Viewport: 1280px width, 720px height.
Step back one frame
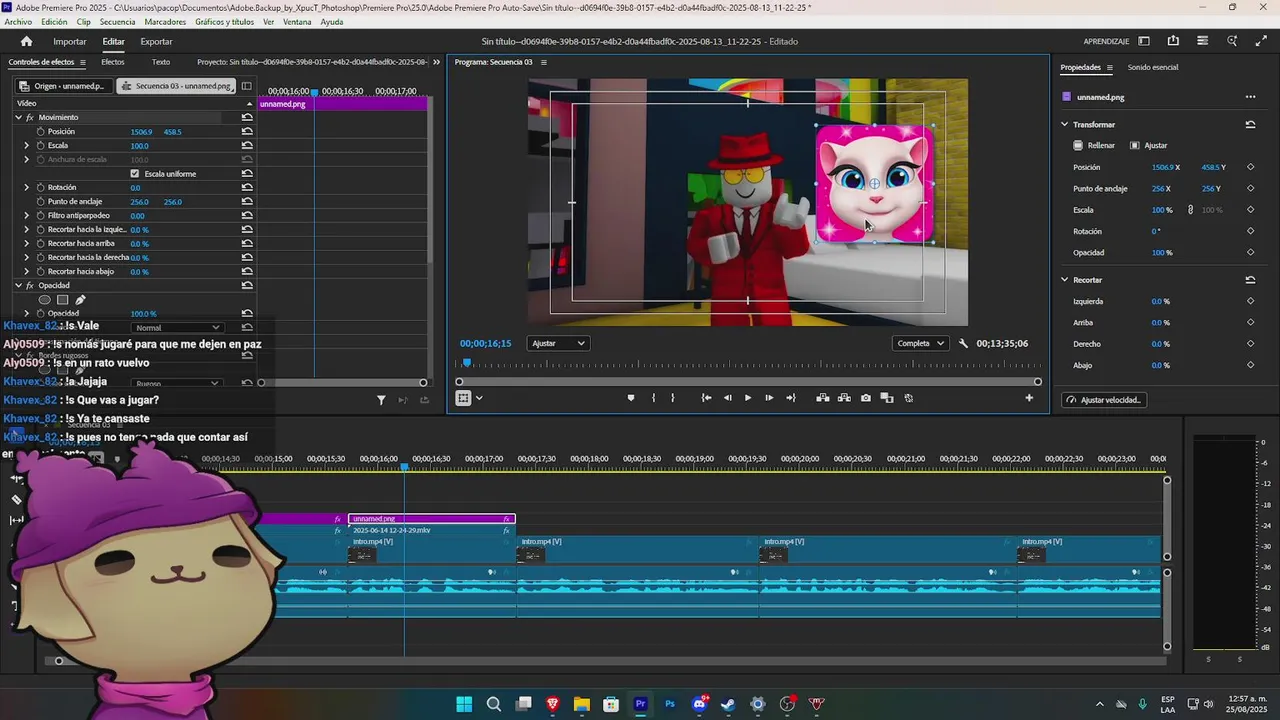coord(727,398)
